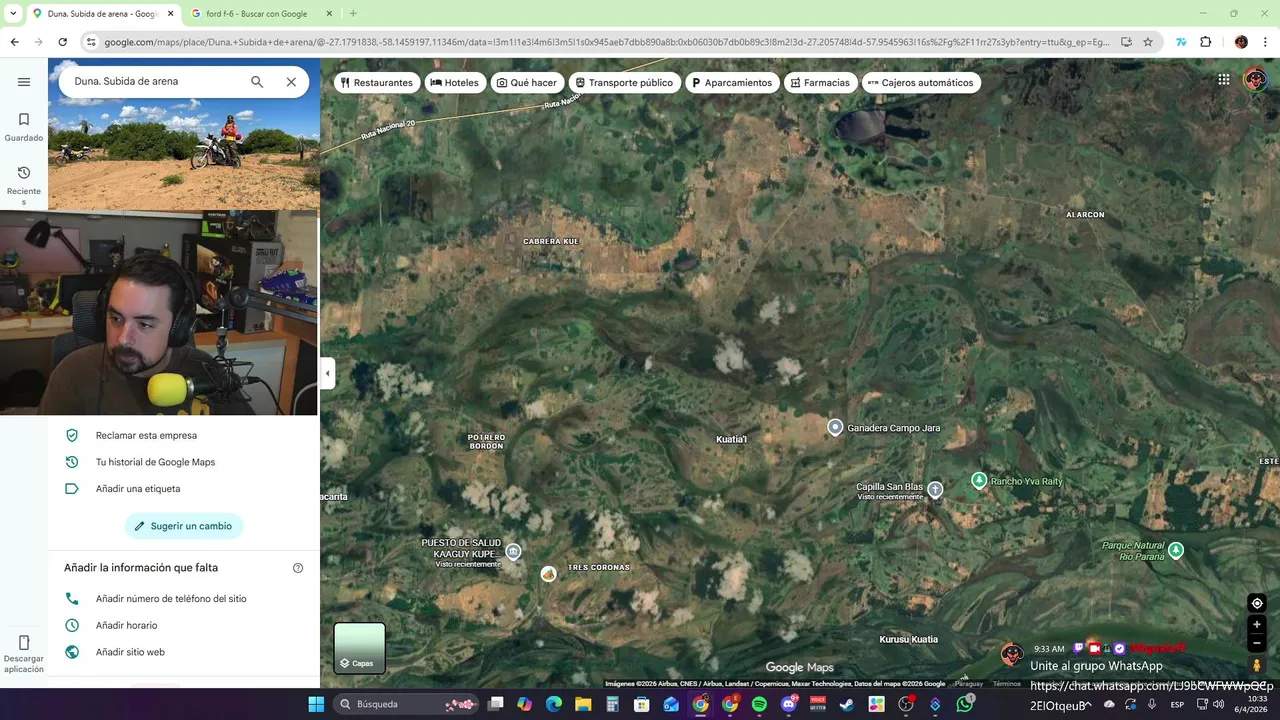
Task: Click Reclamar esta empresa
Action: click(x=146, y=435)
